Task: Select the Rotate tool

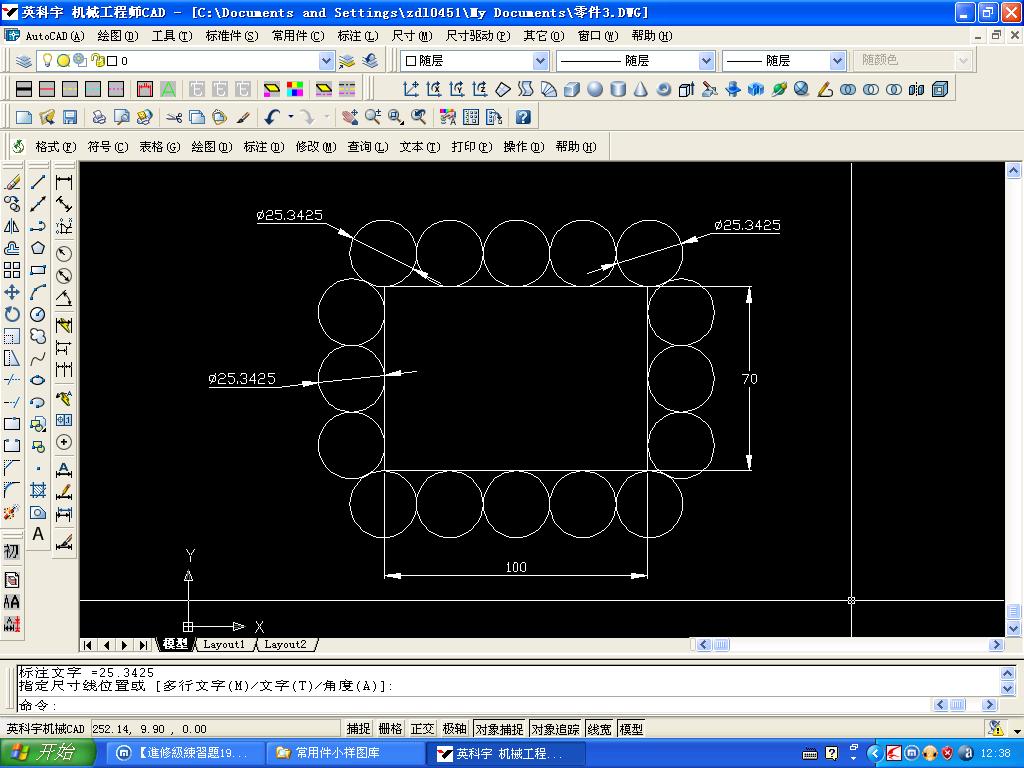Action: [12, 314]
